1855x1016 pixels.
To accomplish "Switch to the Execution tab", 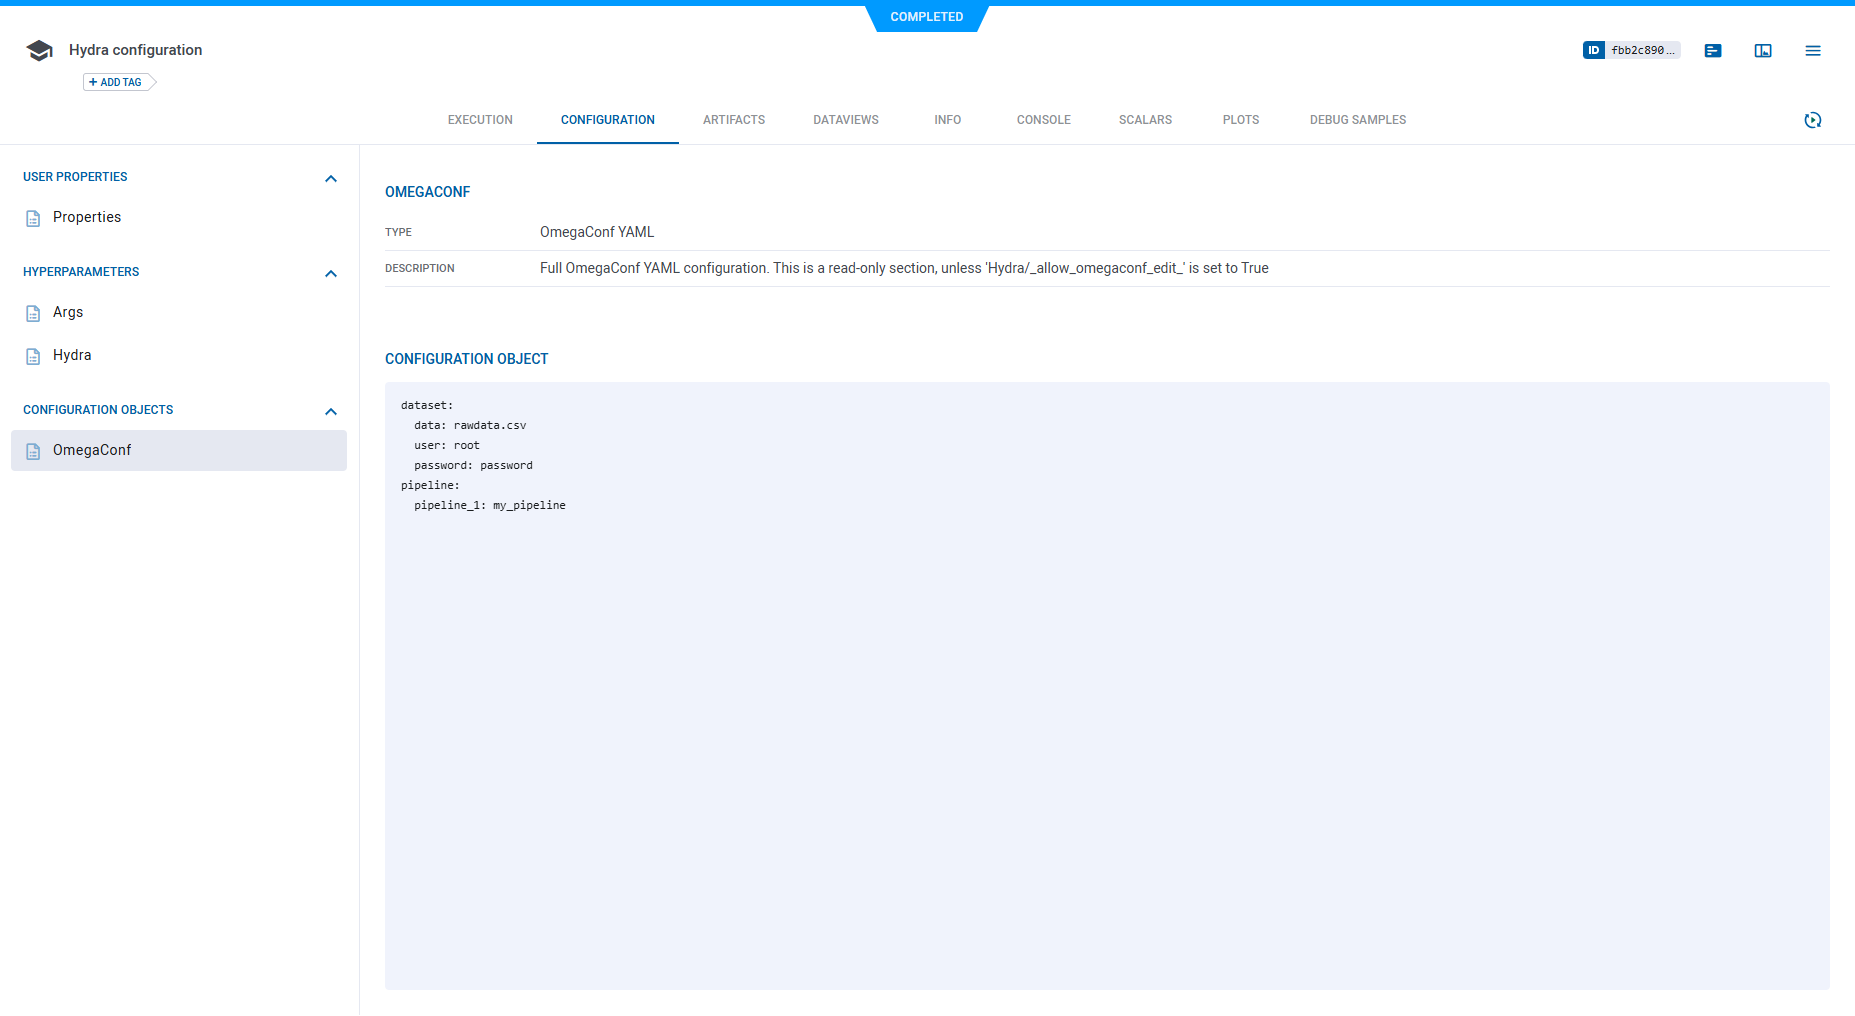I will [480, 120].
